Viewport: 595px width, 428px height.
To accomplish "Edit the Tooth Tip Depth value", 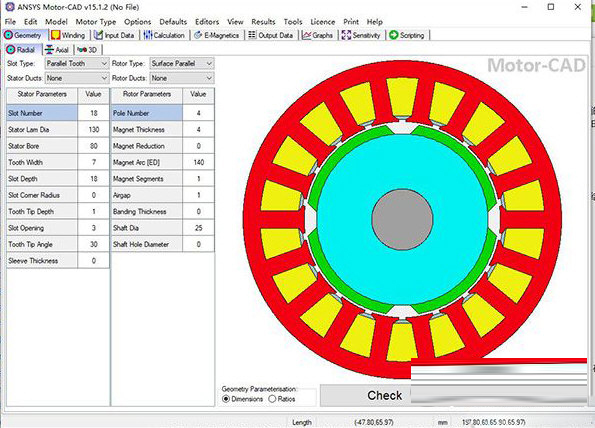I will 93,211.
